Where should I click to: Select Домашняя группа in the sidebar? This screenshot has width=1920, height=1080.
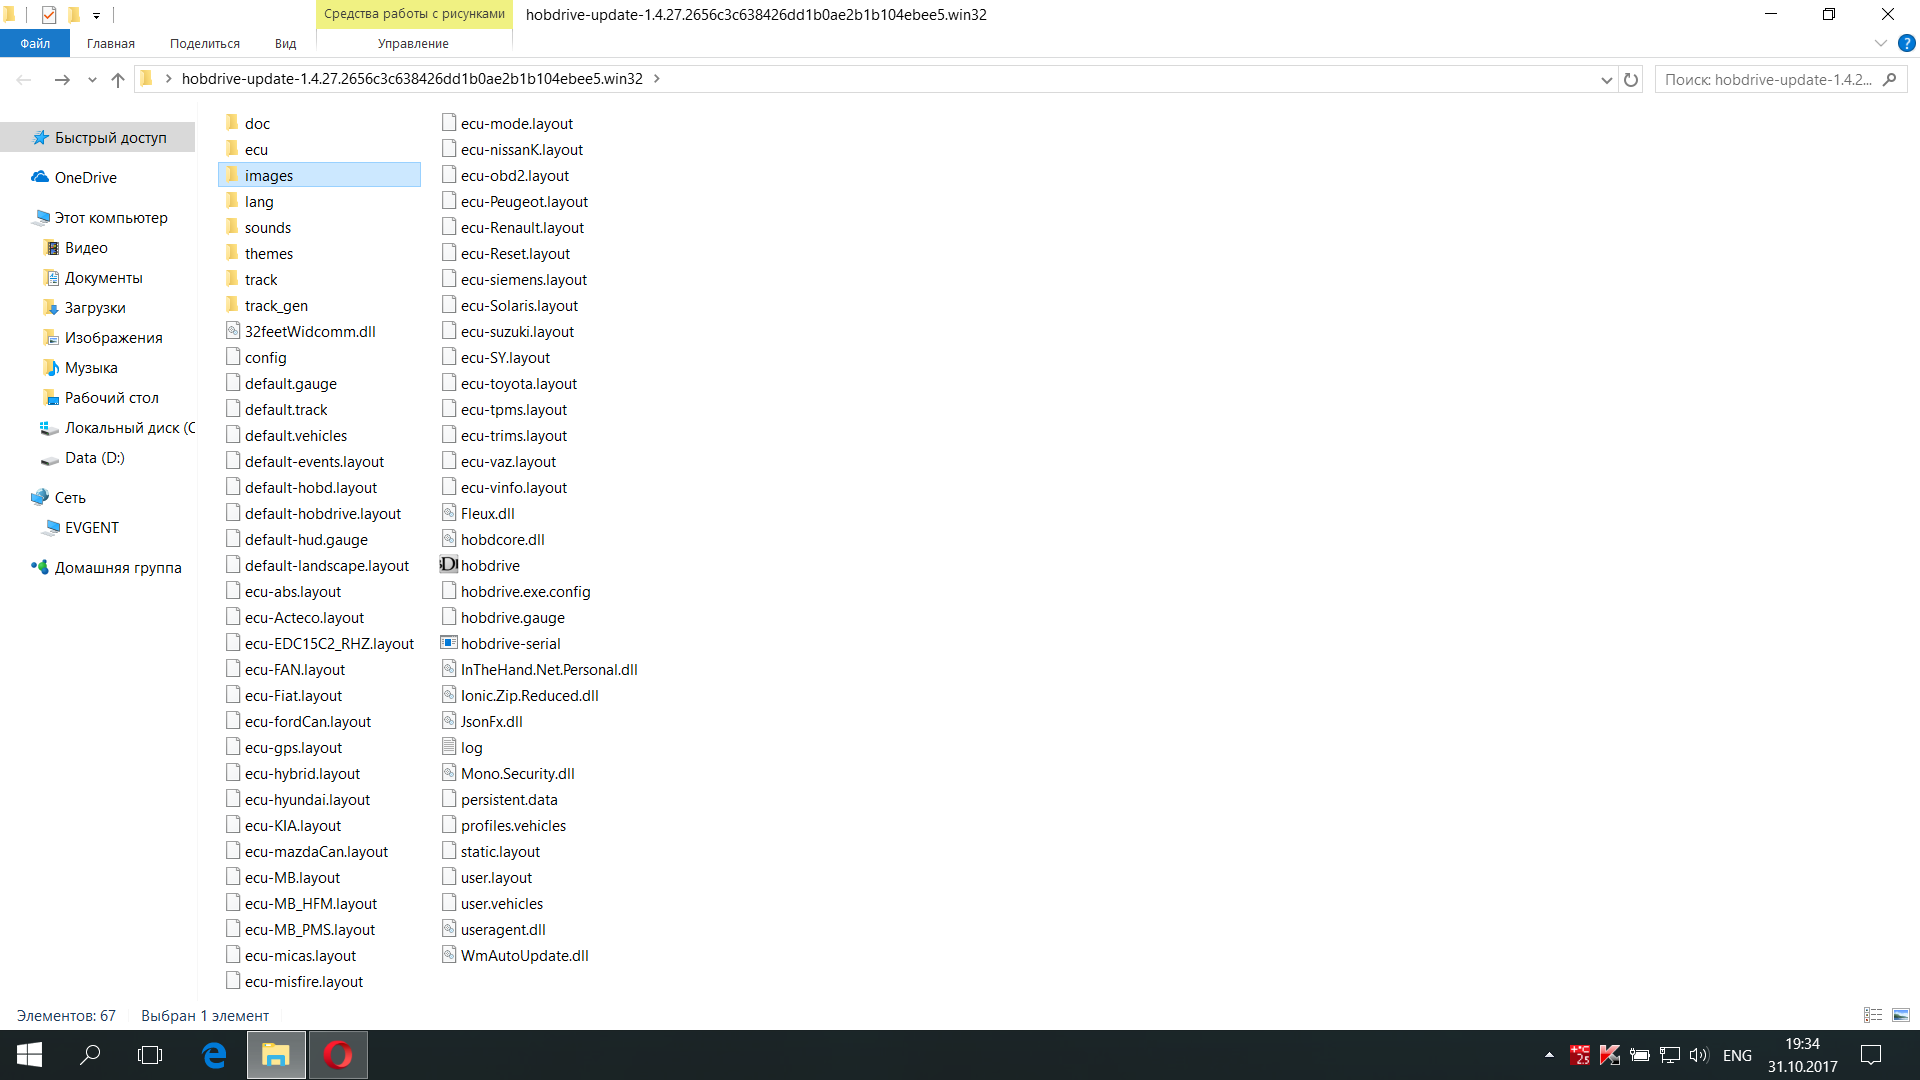pyautogui.click(x=118, y=567)
